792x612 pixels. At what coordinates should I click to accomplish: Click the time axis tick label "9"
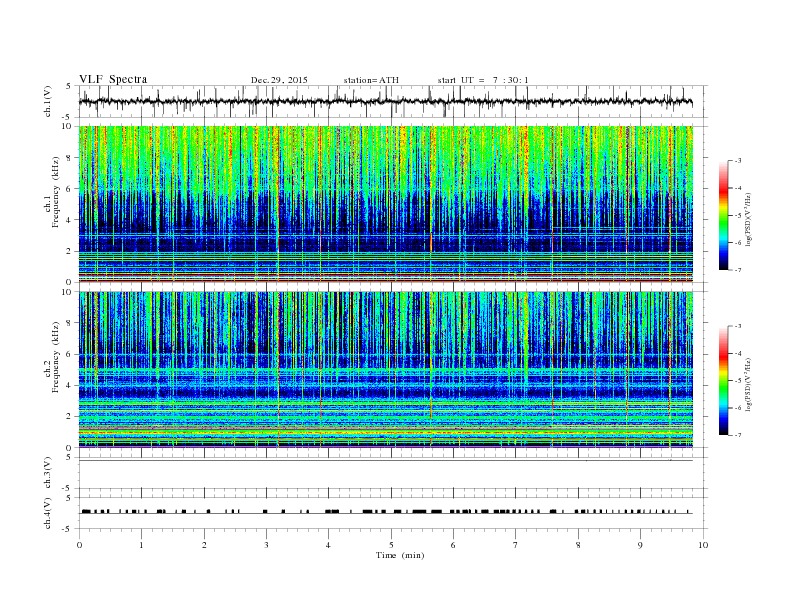[640, 545]
